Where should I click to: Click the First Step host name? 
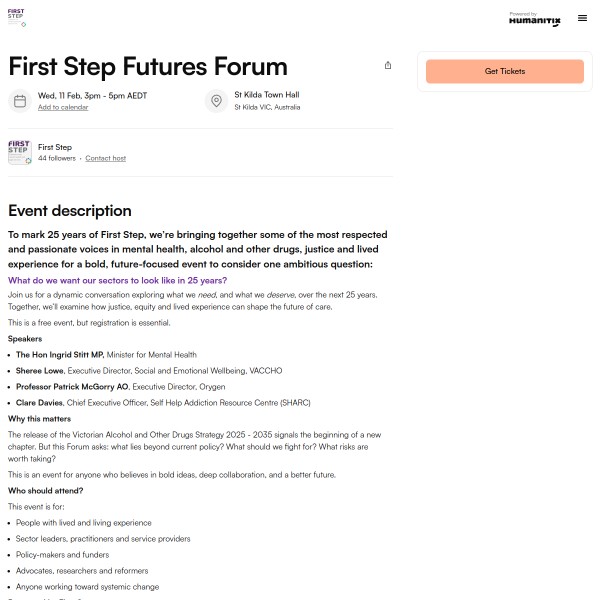[x=55, y=147]
